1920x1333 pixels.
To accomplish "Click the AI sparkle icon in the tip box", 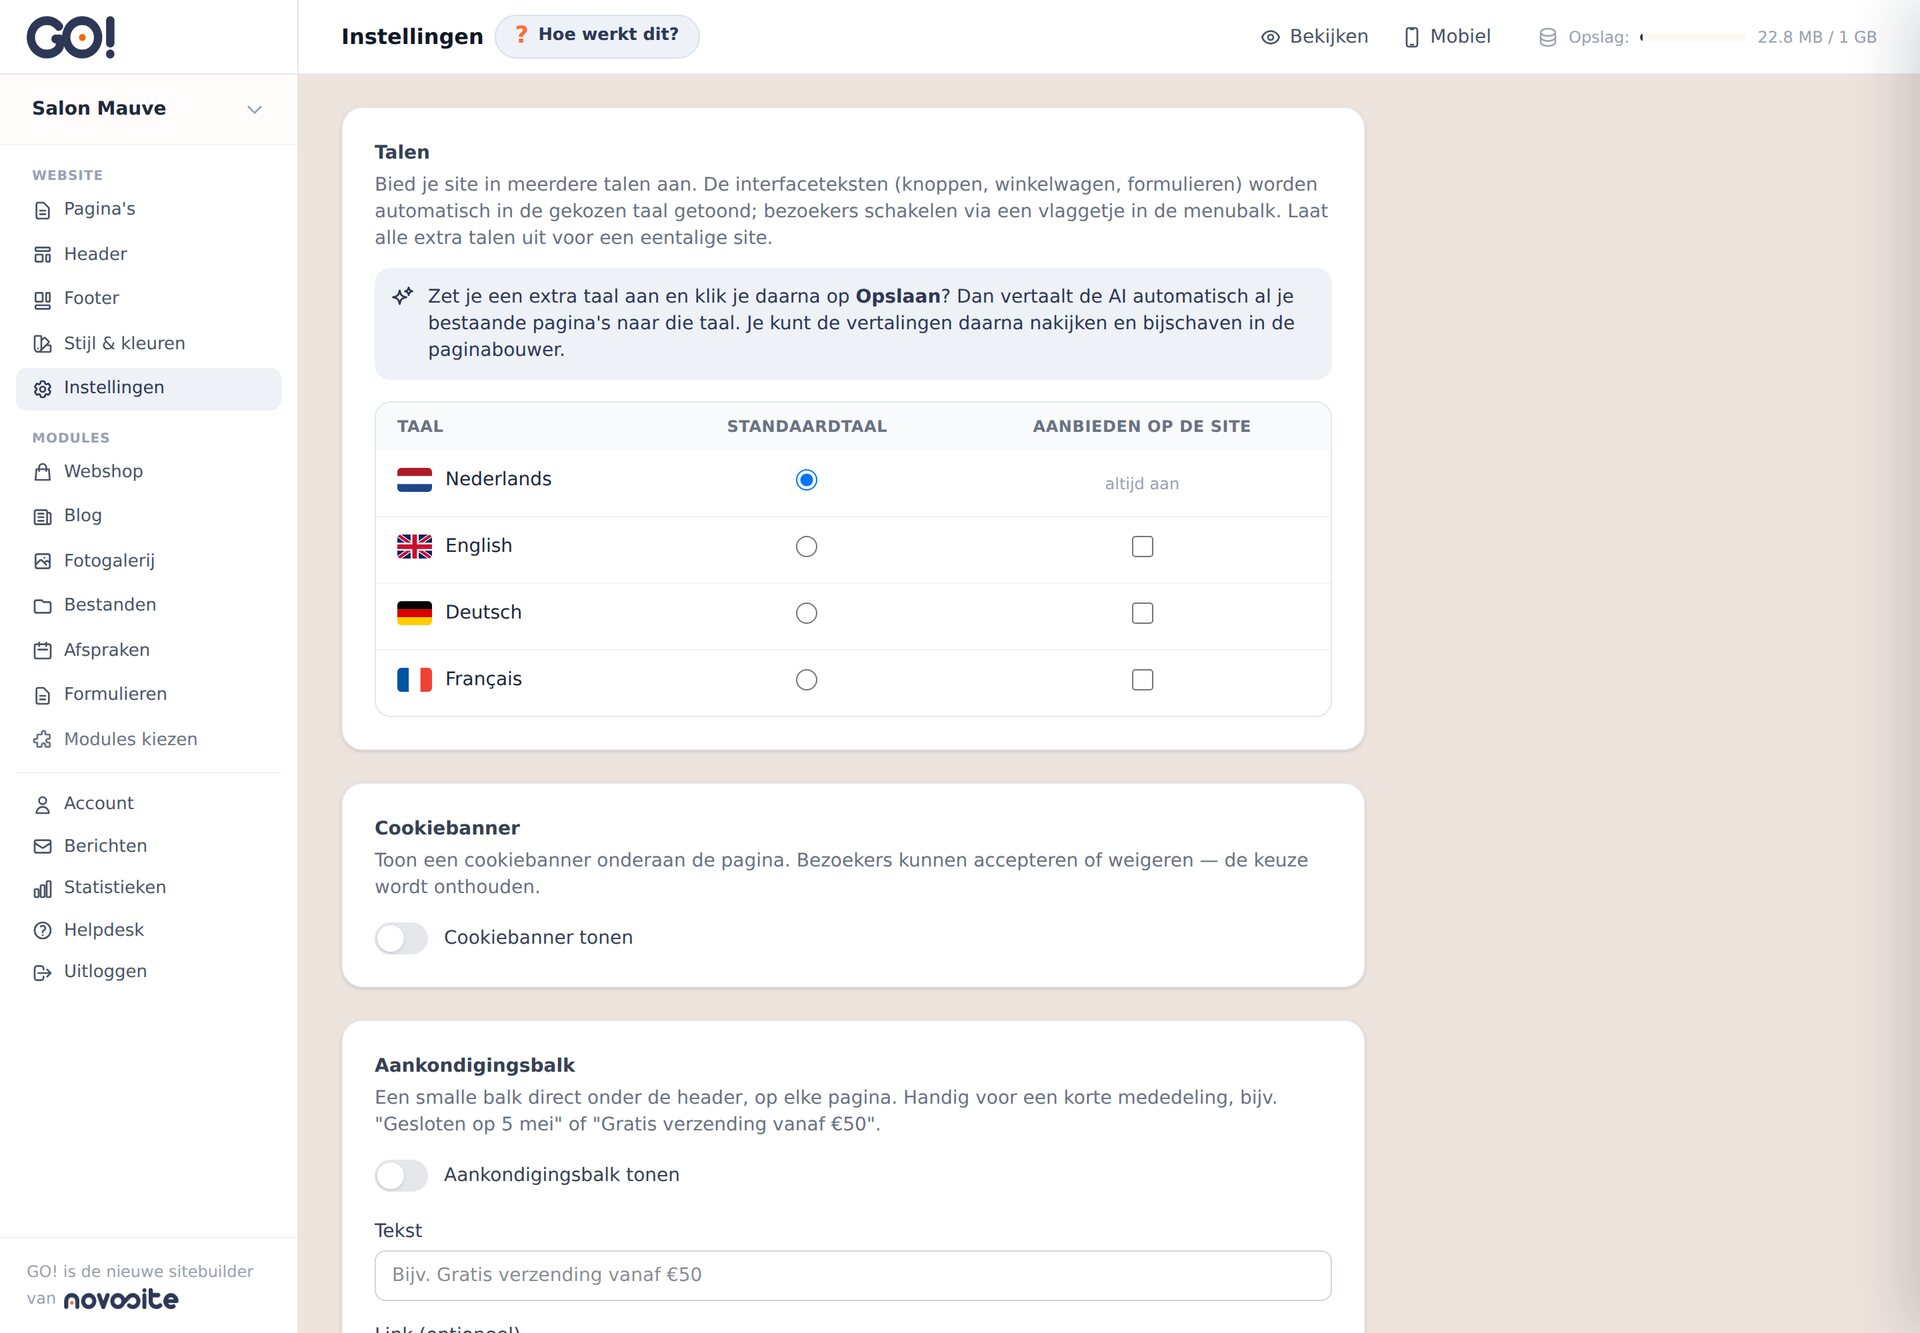I will (x=402, y=296).
